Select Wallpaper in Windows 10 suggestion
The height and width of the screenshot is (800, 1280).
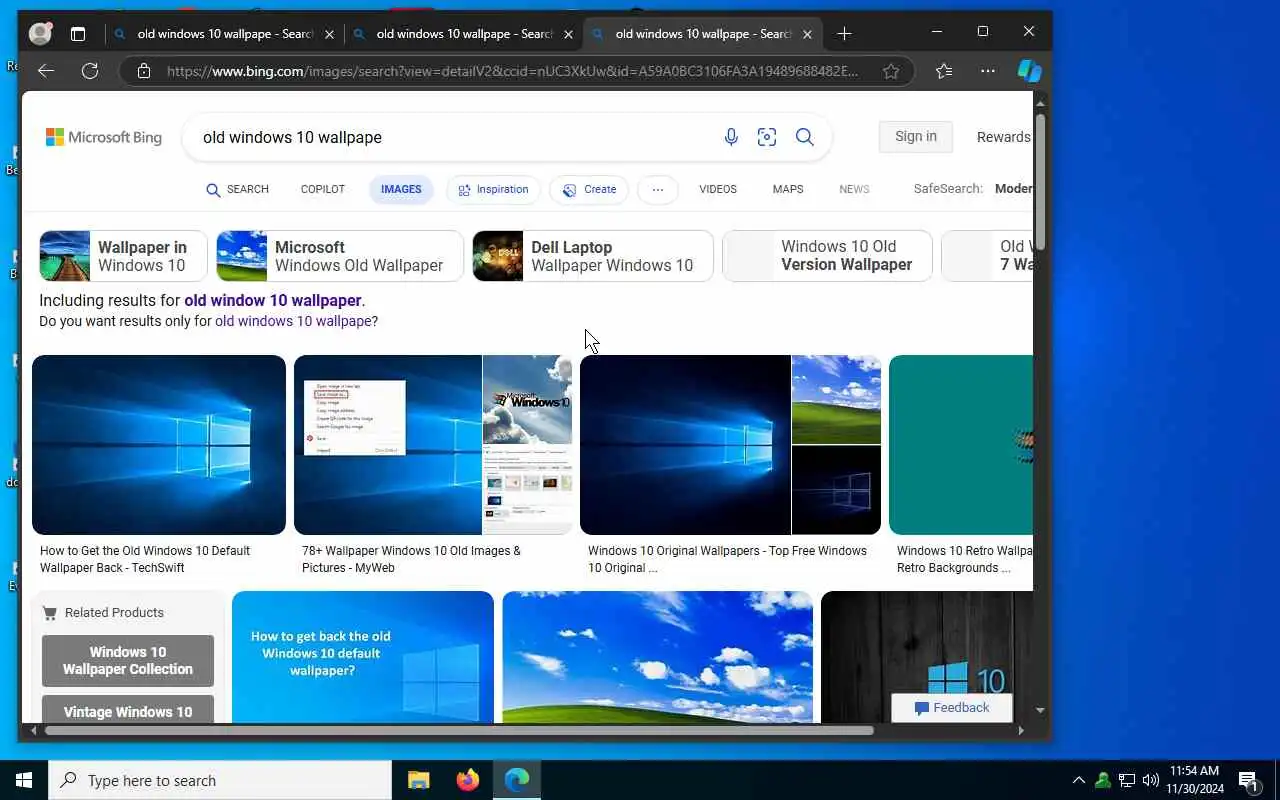point(123,256)
